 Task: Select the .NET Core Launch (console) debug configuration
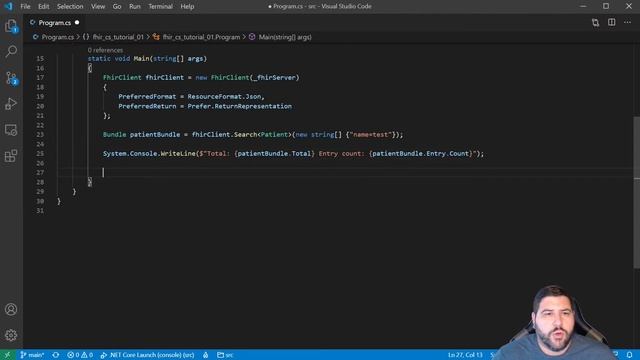(147, 355)
